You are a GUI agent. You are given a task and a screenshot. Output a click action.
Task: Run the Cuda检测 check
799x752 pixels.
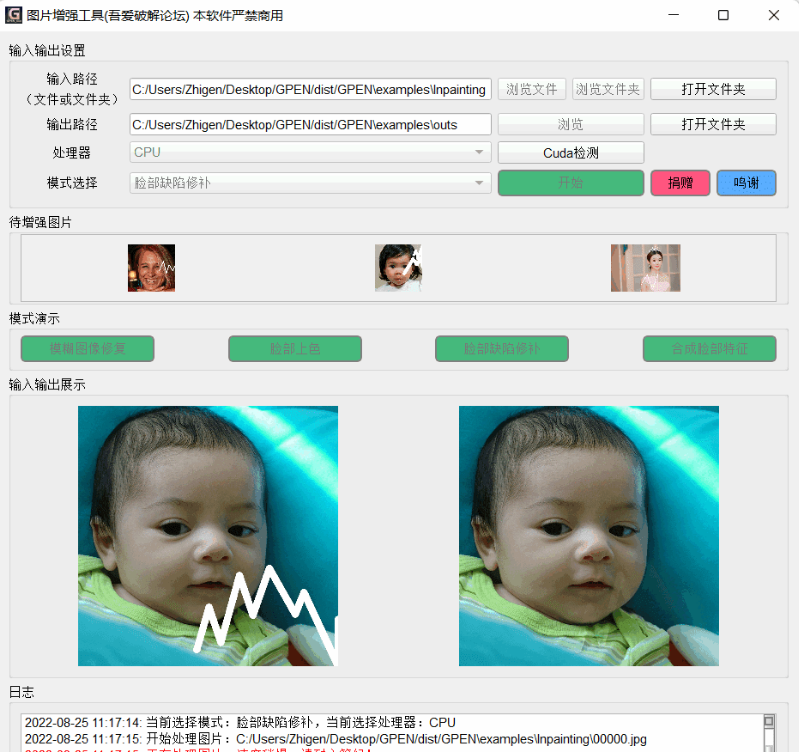pos(570,153)
